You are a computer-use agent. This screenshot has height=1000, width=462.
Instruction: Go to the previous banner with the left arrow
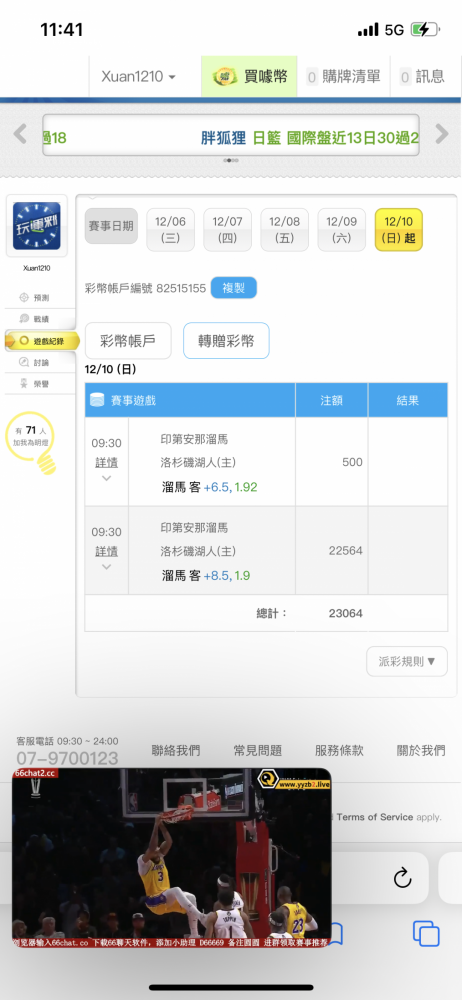tap(20, 134)
